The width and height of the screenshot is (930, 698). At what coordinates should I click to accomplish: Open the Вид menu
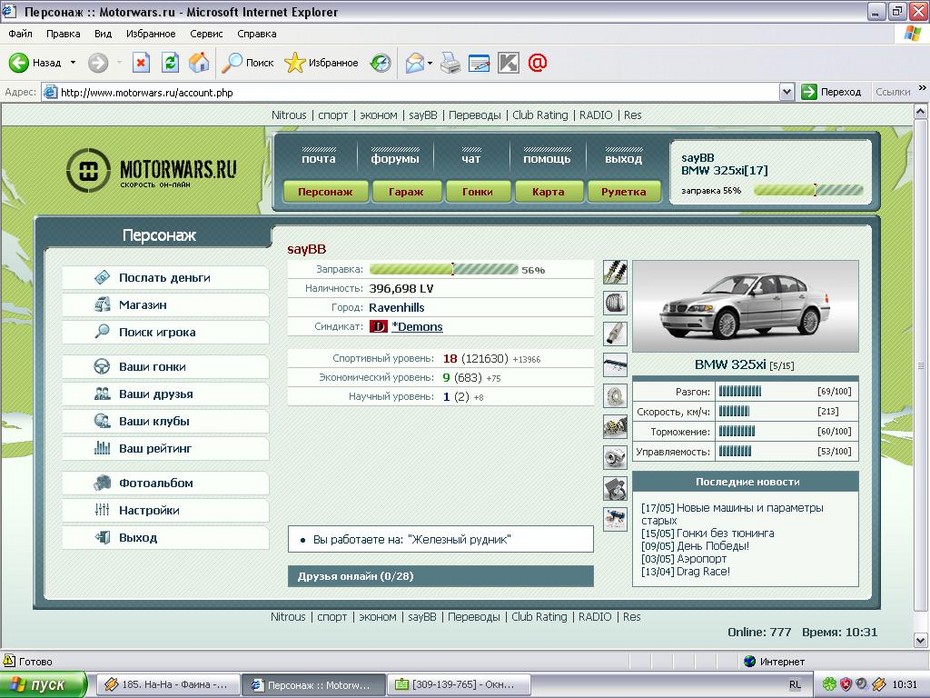click(x=103, y=34)
